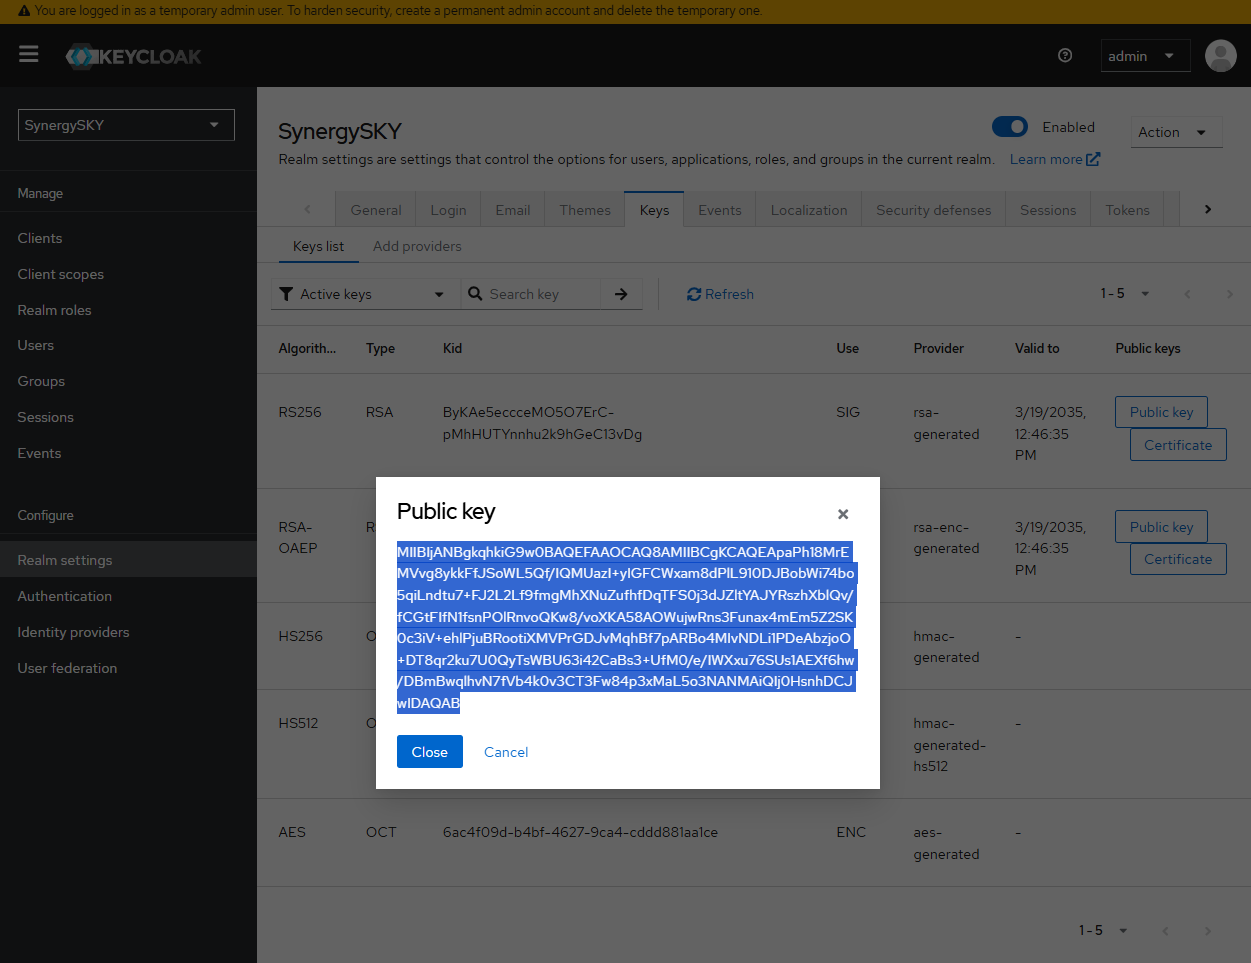The width and height of the screenshot is (1251, 963).
Task: Click the aes-generated provider cell
Action: pyautogui.click(x=946, y=843)
